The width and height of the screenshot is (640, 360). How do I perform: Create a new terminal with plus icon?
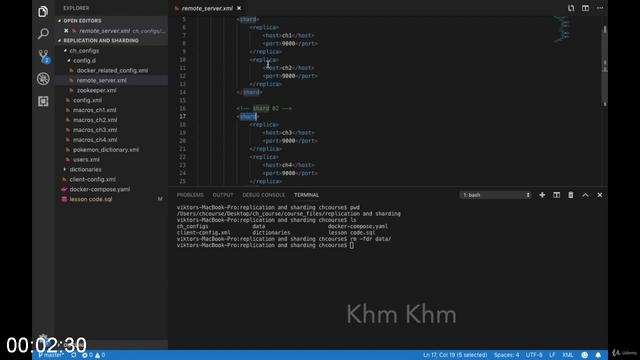point(542,195)
